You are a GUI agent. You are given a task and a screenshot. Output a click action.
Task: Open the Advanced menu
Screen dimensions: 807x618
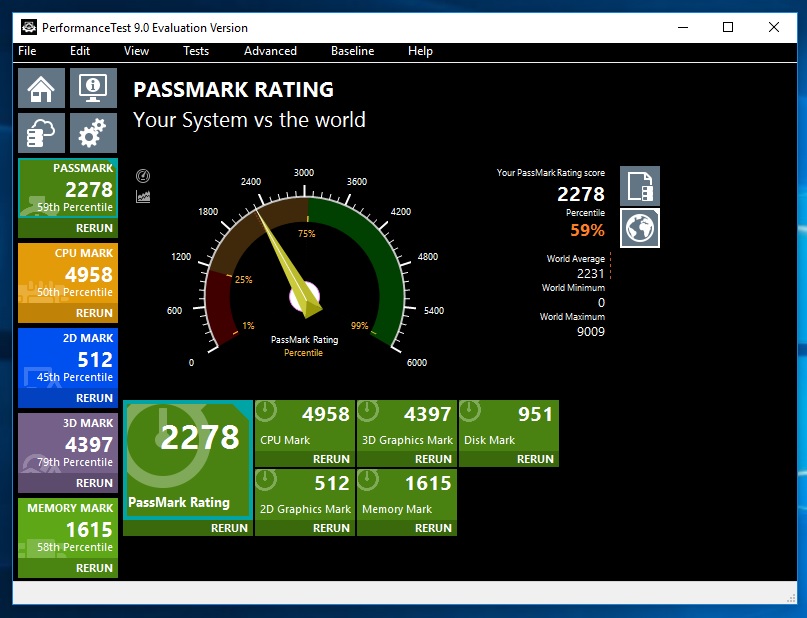[x=270, y=51]
